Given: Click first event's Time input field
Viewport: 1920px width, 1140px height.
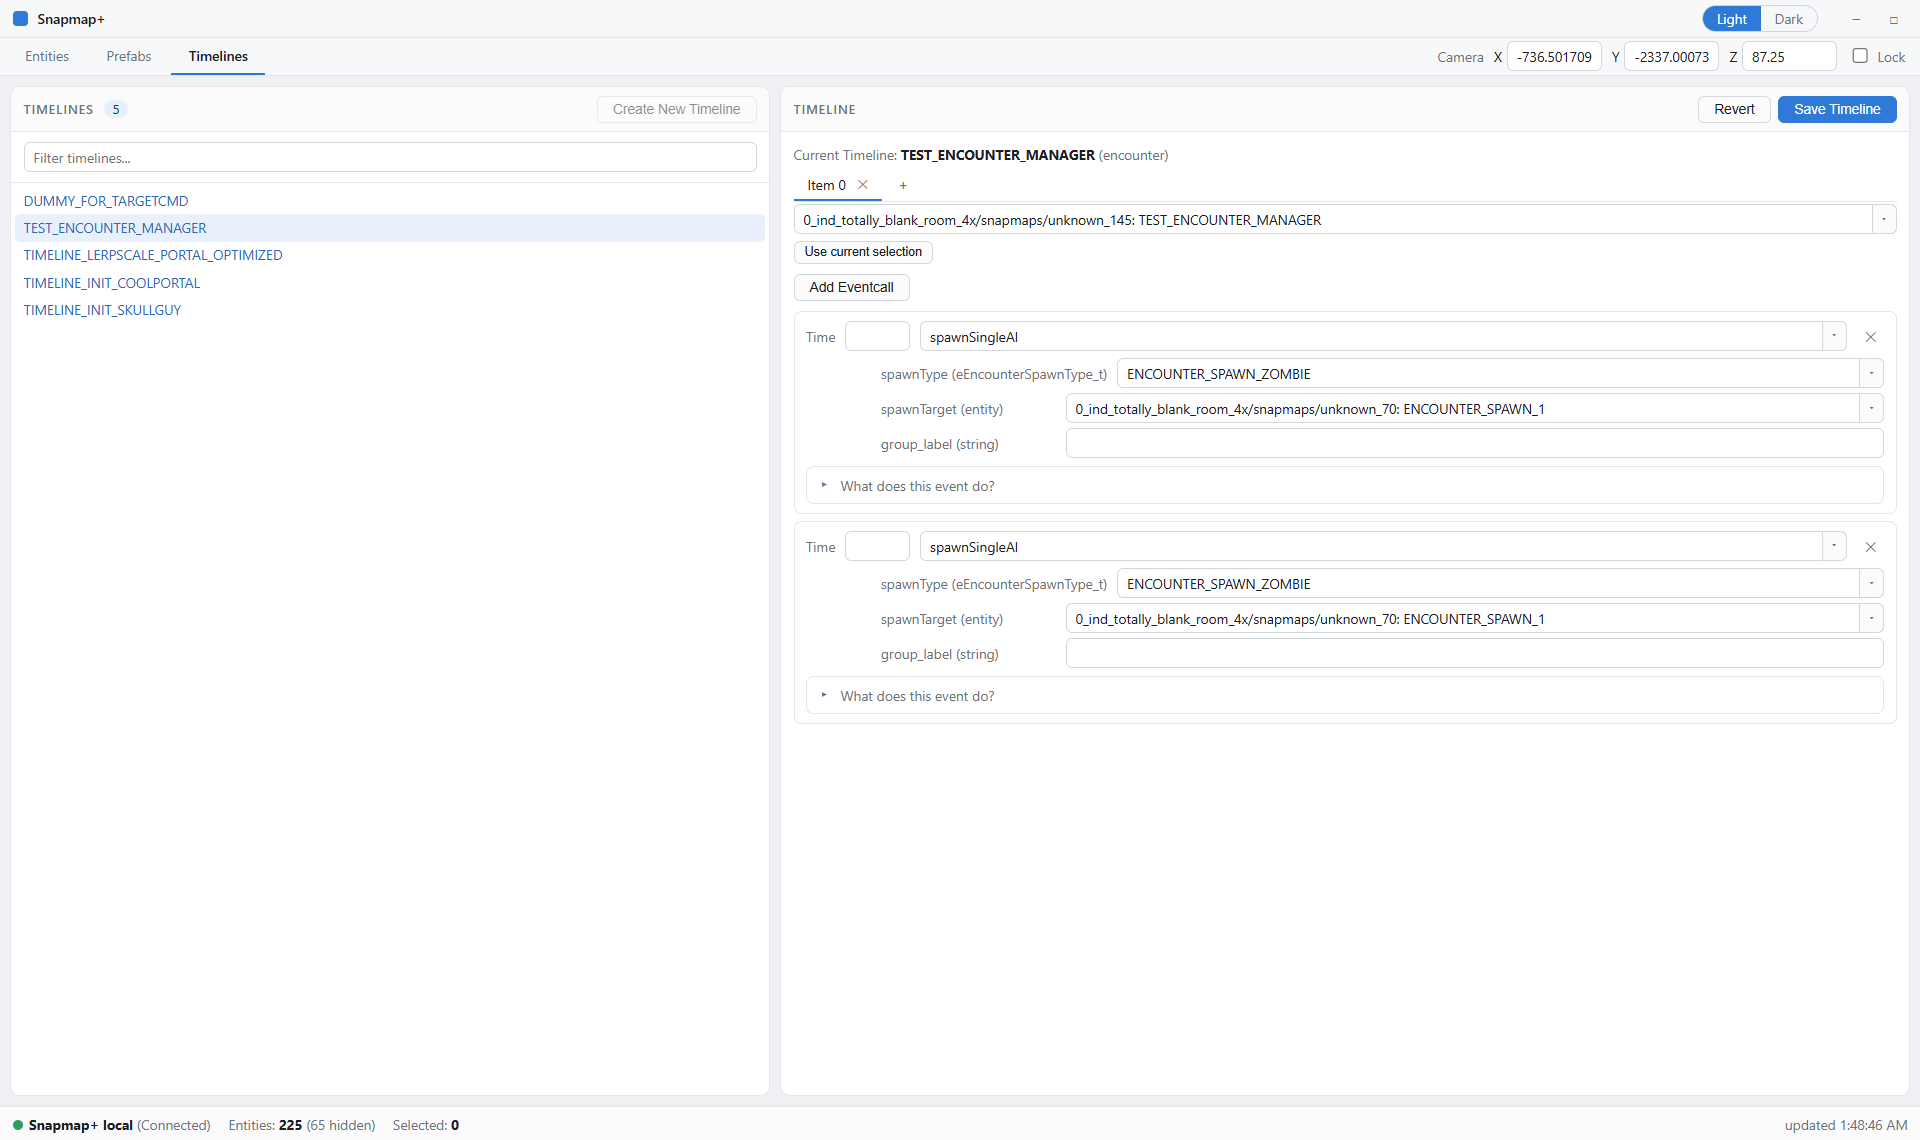Looking at the screenshot, I should click(877, 337).
